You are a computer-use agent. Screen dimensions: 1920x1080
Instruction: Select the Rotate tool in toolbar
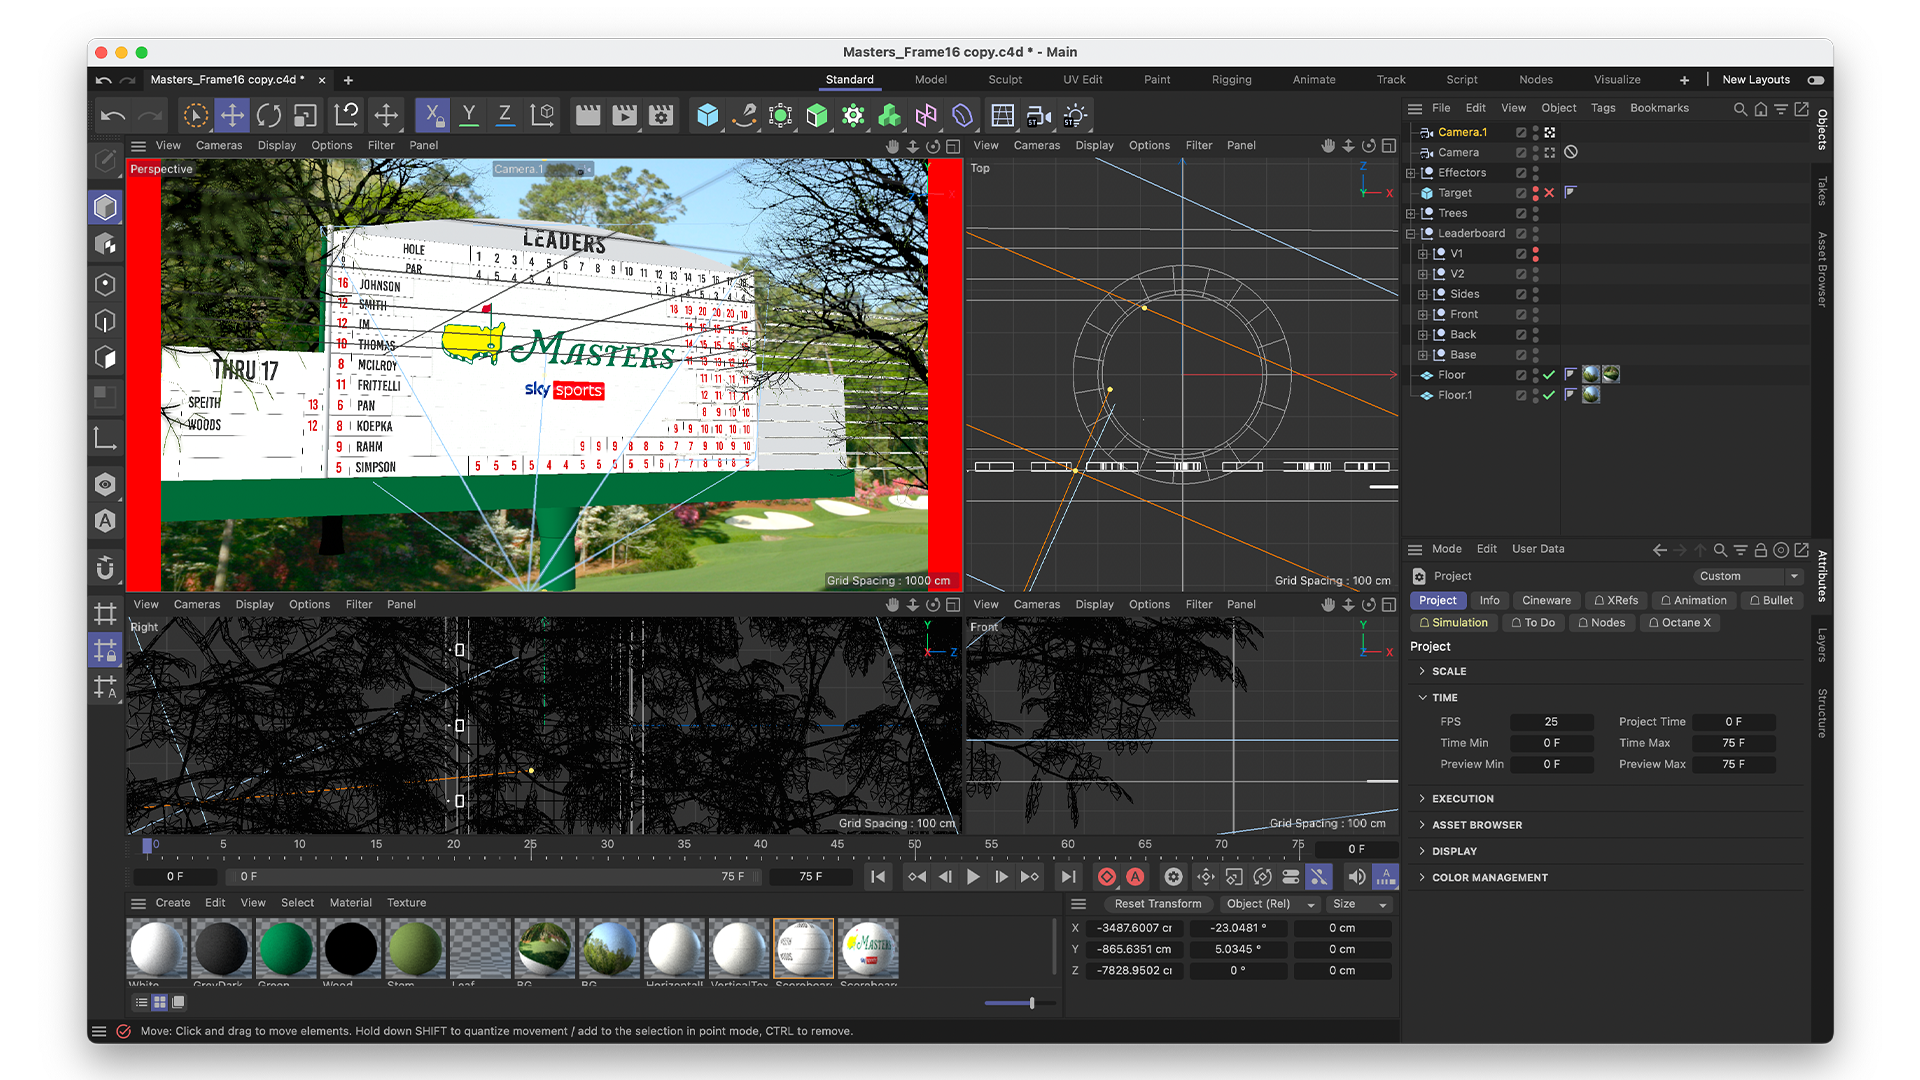[268, 116]
